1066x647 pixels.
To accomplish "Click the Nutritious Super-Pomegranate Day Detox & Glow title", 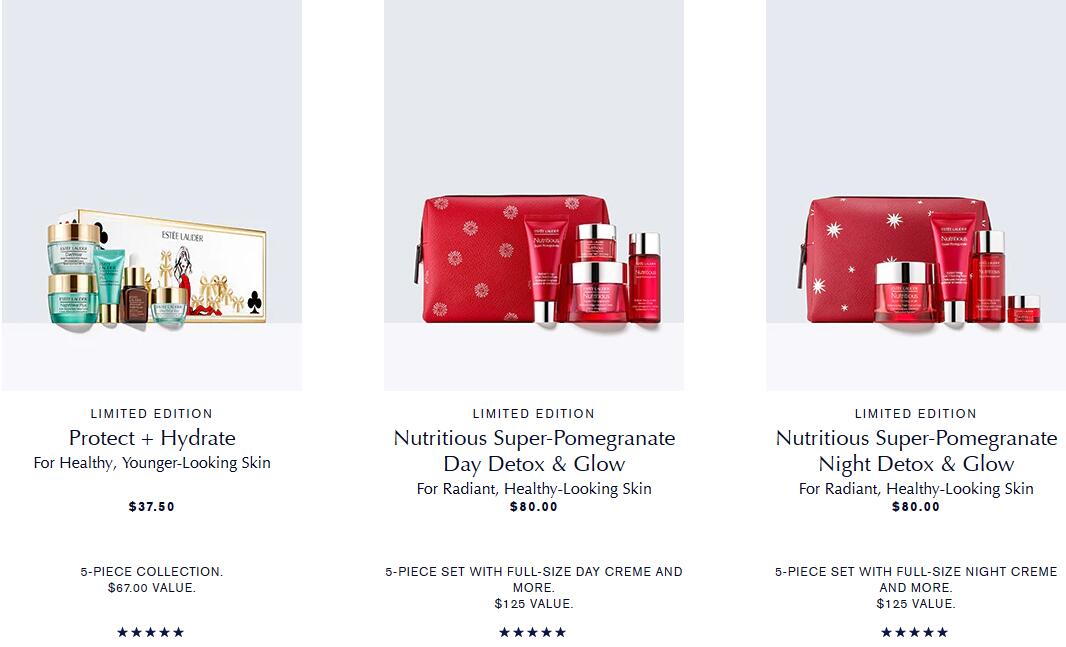I will point(534,451).
